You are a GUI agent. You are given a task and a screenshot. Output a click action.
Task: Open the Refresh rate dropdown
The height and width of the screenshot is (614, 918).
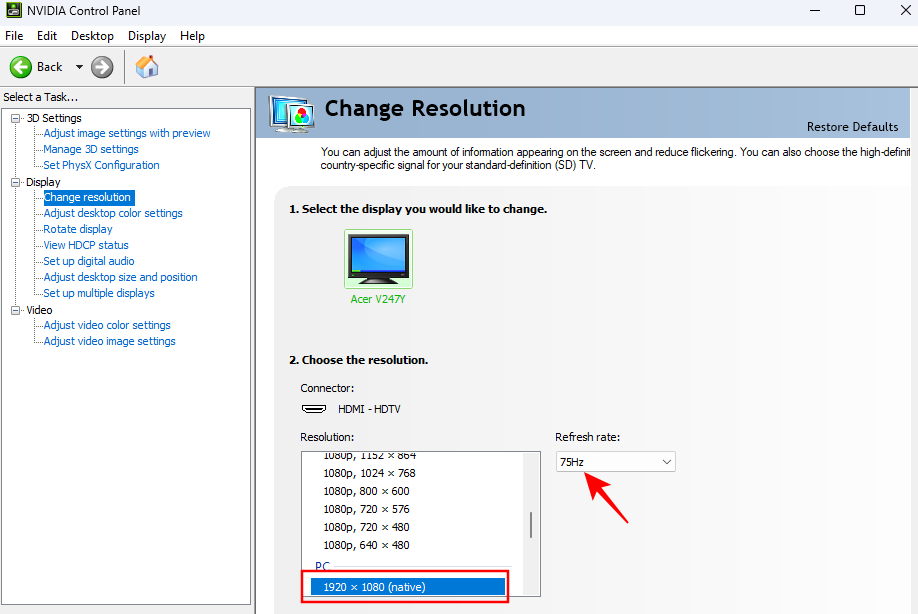click(616, 461)
